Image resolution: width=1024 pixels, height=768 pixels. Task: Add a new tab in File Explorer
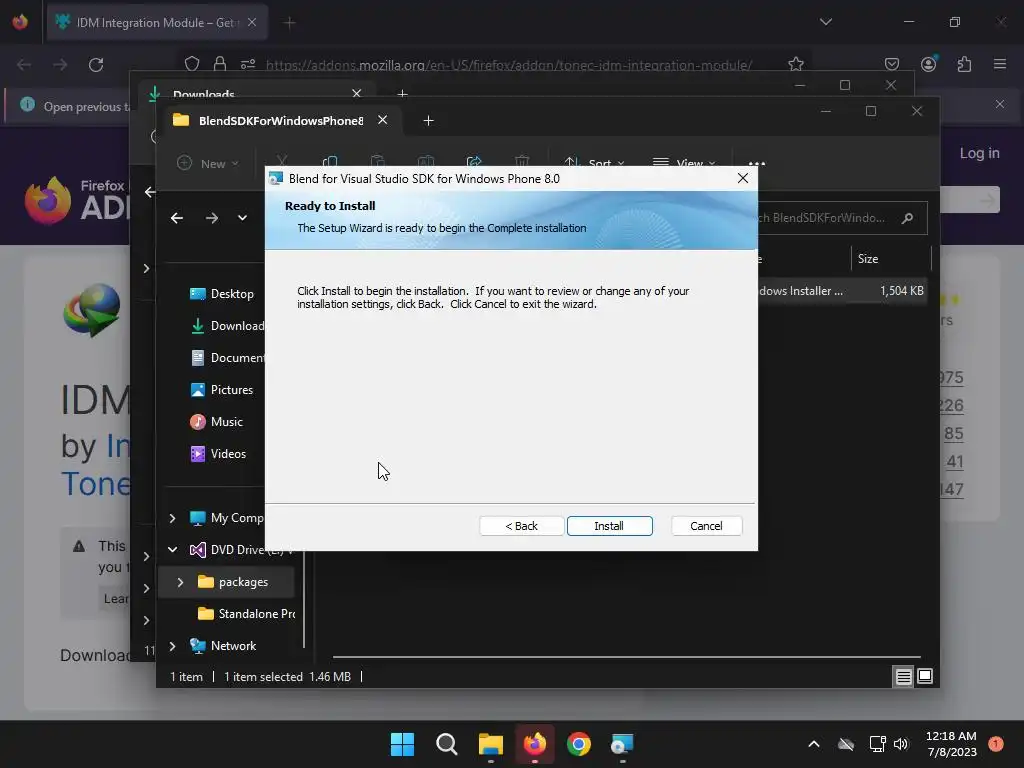[428, 121]
